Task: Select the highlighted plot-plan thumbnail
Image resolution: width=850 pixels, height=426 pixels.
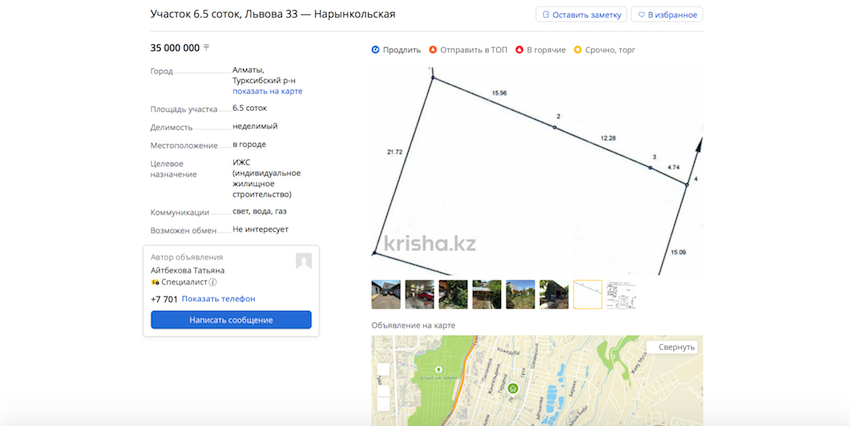Action: click(x=587, y=294)
